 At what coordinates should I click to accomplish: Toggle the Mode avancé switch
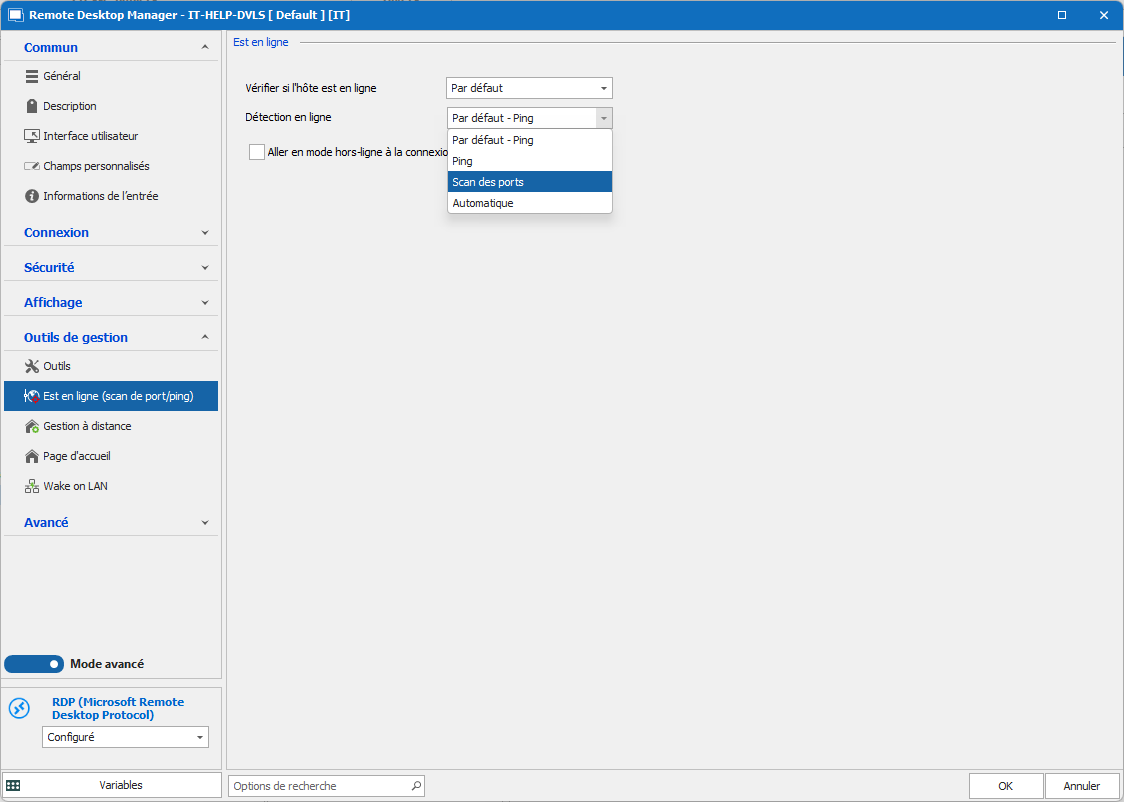(x=34, y=664)
